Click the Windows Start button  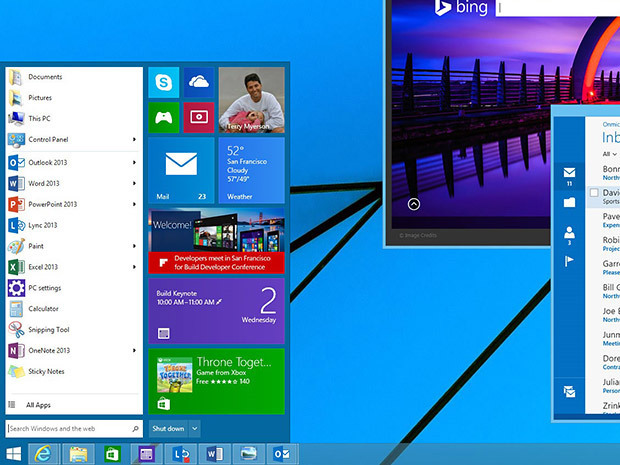pos(14,454)
